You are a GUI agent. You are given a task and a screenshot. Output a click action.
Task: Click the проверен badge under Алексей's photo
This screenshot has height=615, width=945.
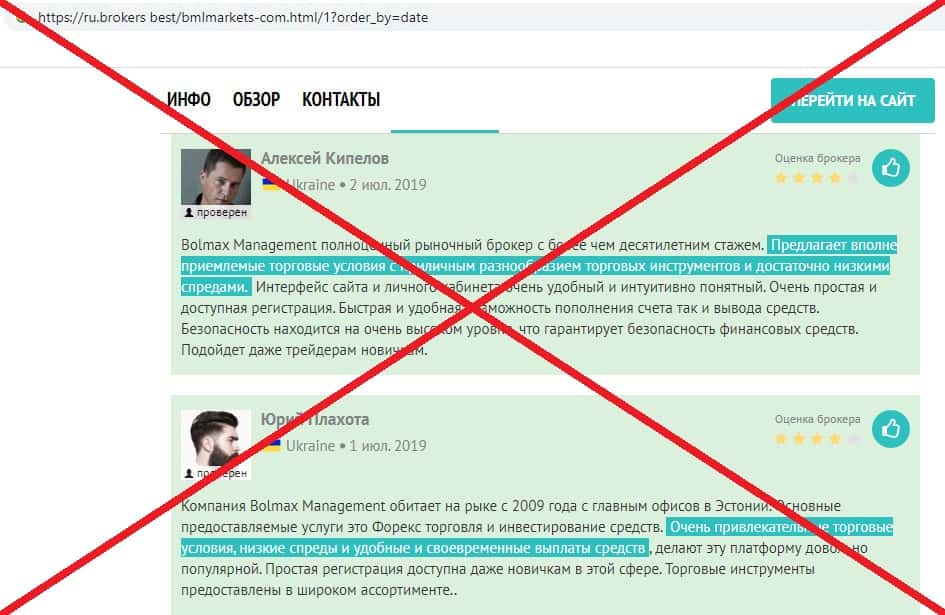(x=216, y=212)
